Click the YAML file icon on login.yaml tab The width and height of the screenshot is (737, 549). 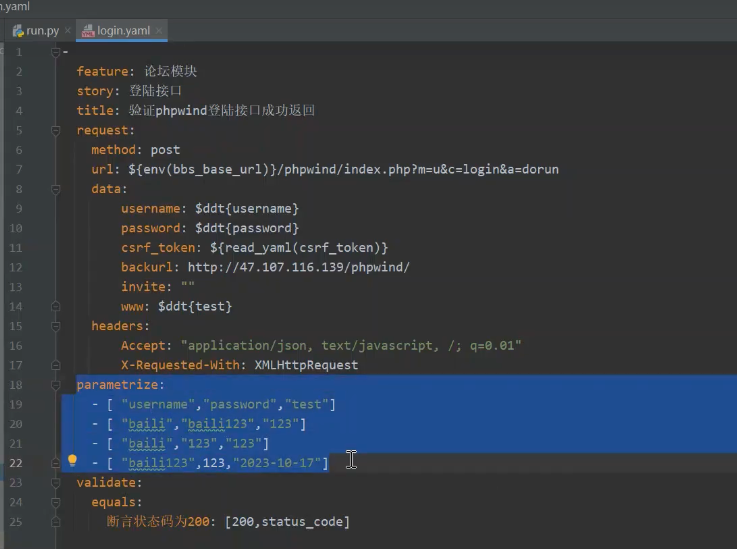tap(88, 31)
